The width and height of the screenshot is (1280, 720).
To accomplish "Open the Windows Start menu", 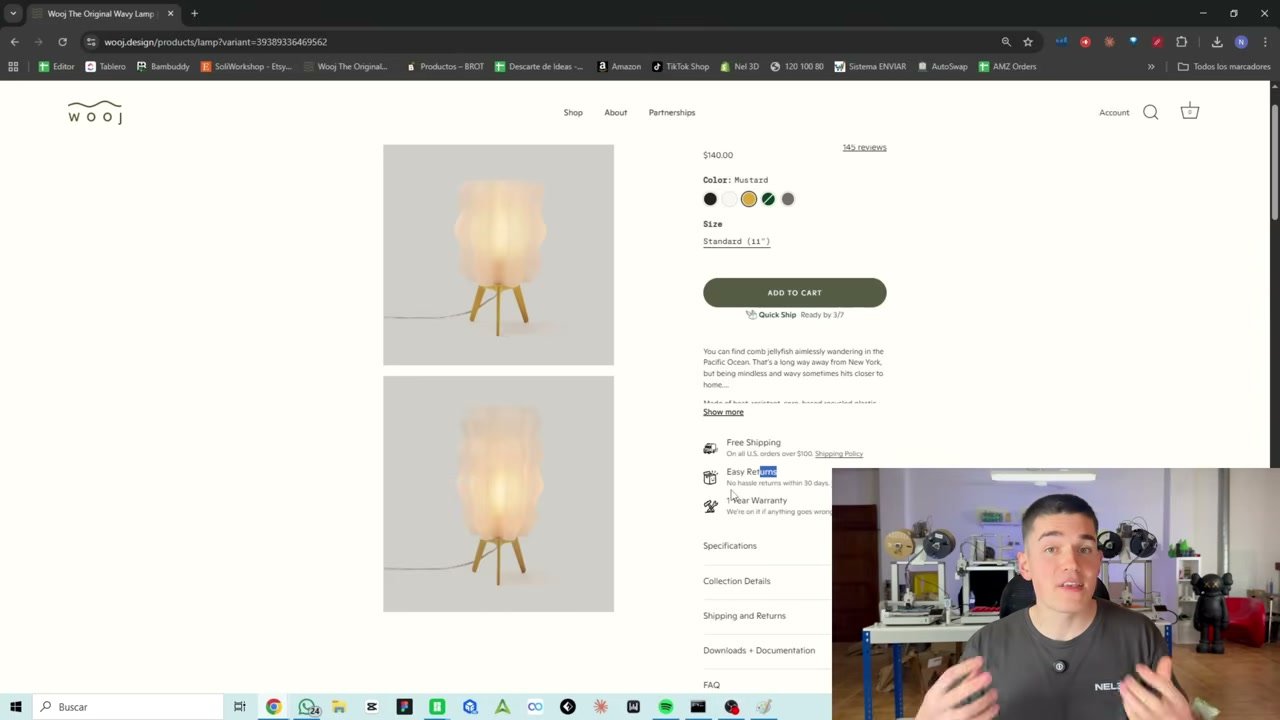I will click(x=15, y=707).
